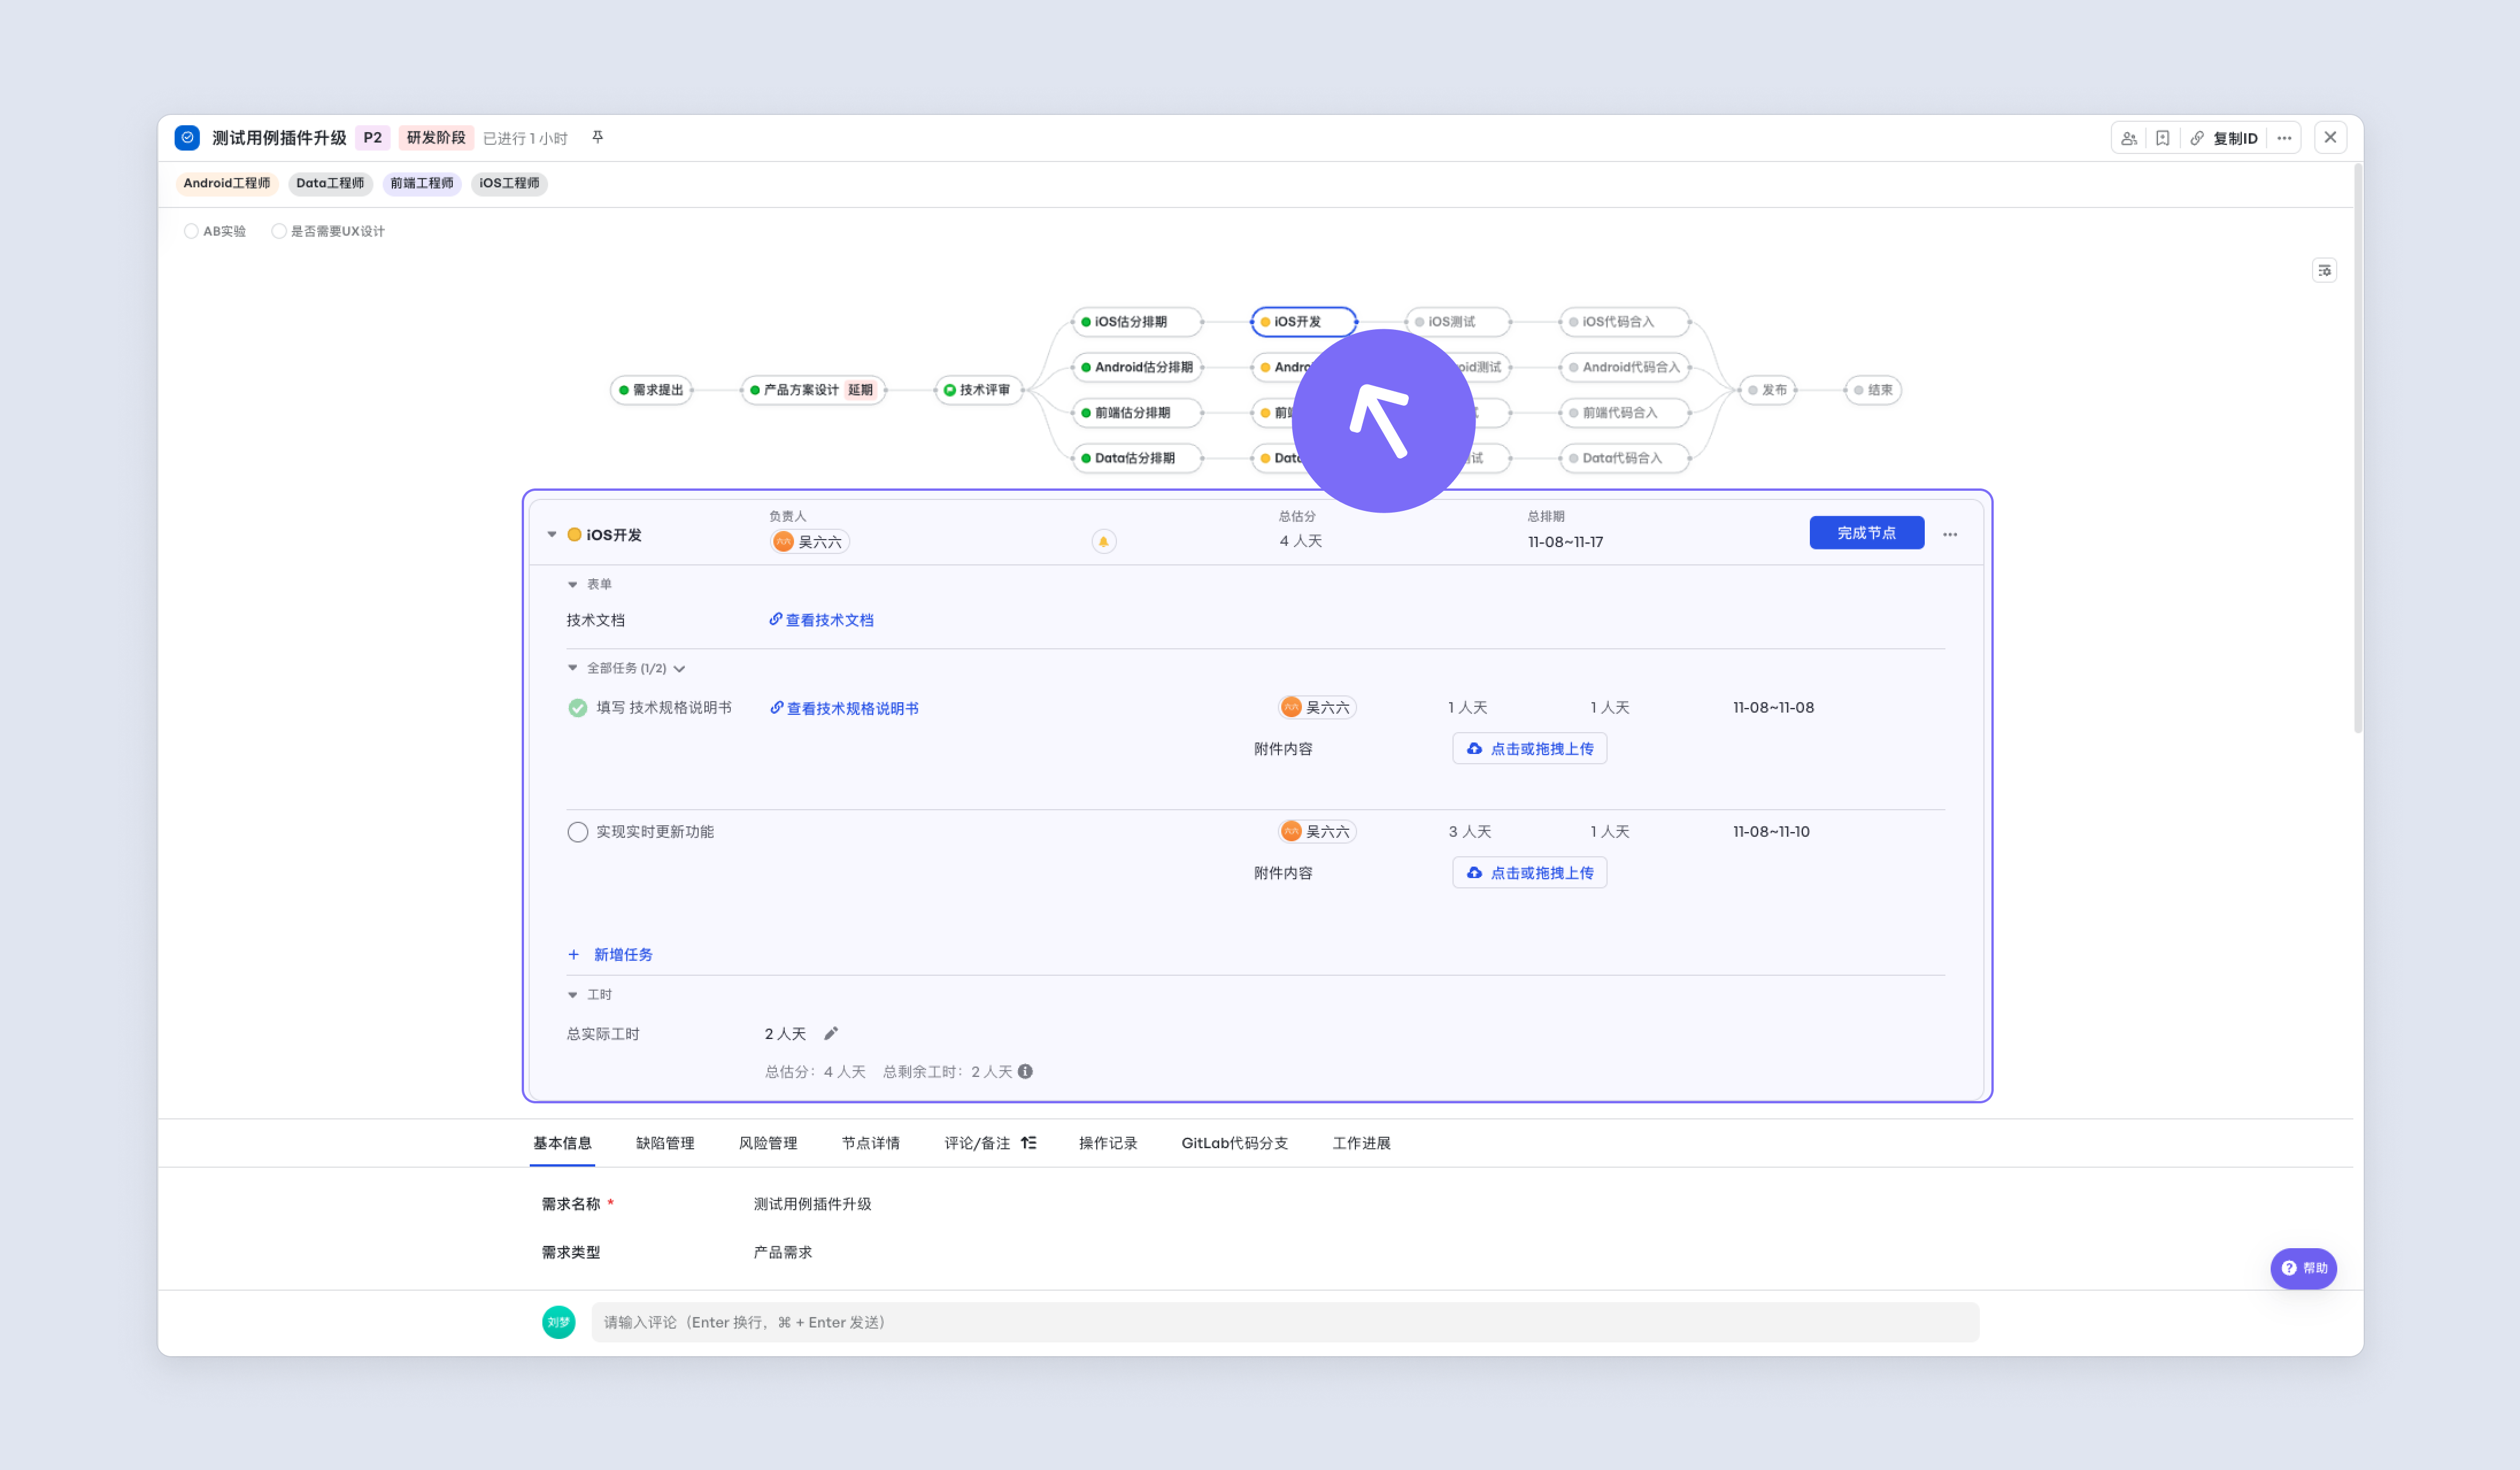Screen dimensions: 2520x1470
Task: Click the sort icon next to 评论/备注
Action: 1028,1142
